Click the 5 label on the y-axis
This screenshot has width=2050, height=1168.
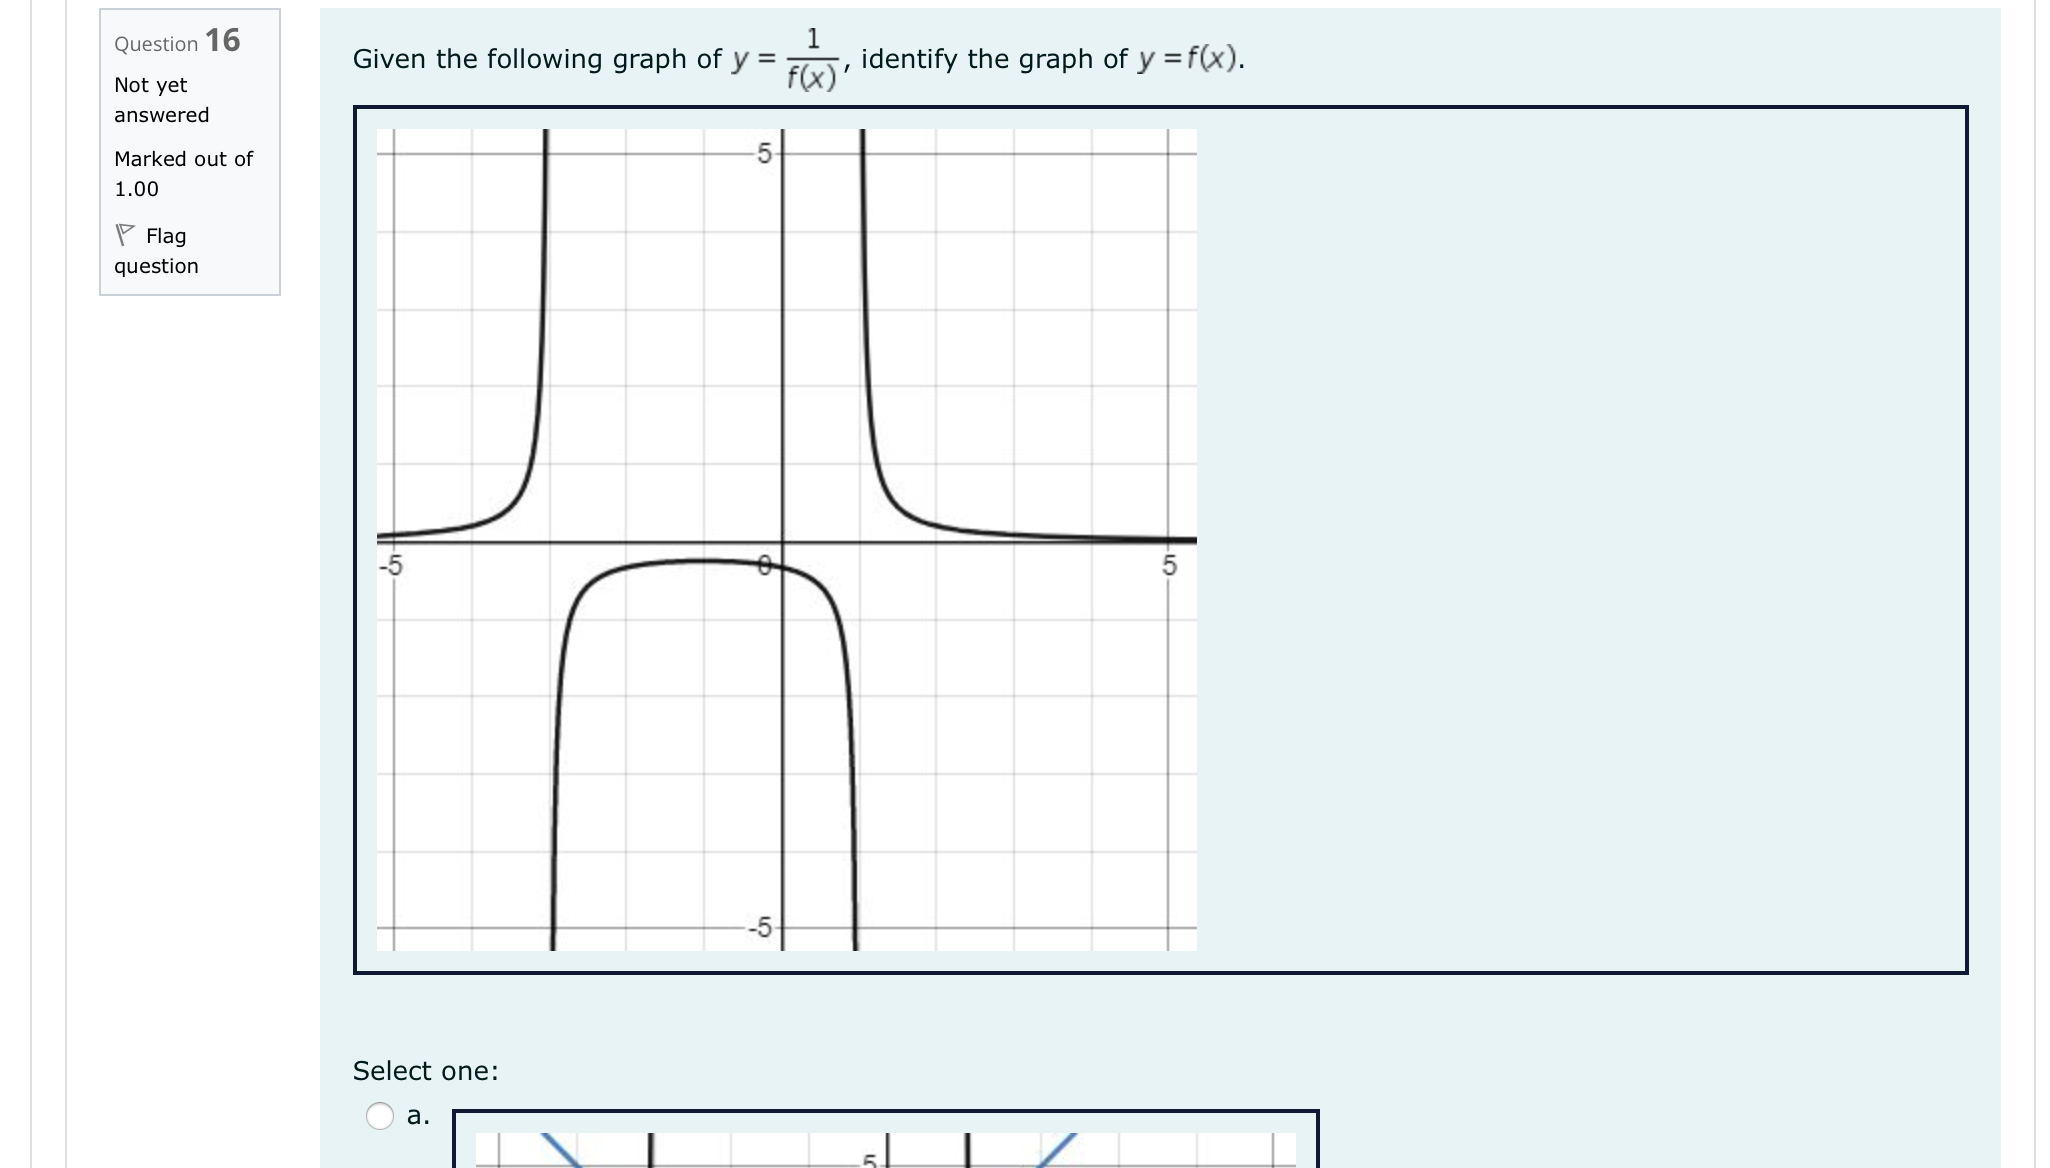tap(763, 153)
